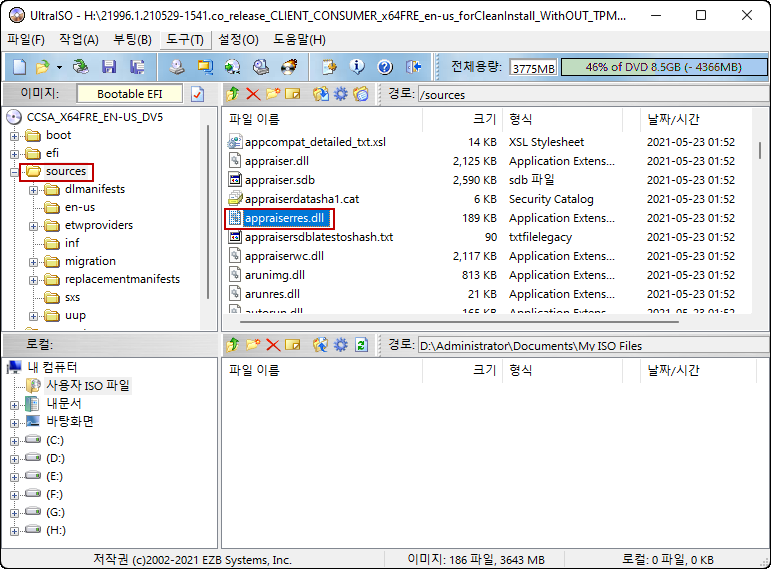Click New Folder icon in image pane
Screen dimensions: 771x569
click(273, 93)
